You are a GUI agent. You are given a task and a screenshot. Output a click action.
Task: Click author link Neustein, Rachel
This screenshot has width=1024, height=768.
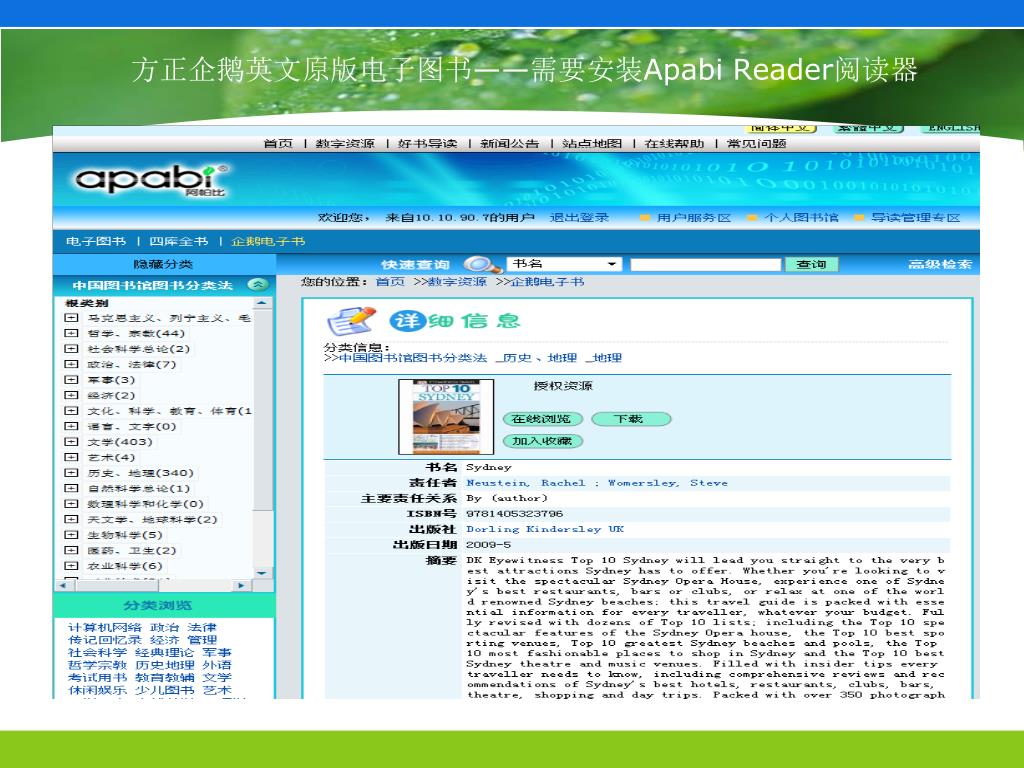tap(526, 483)
